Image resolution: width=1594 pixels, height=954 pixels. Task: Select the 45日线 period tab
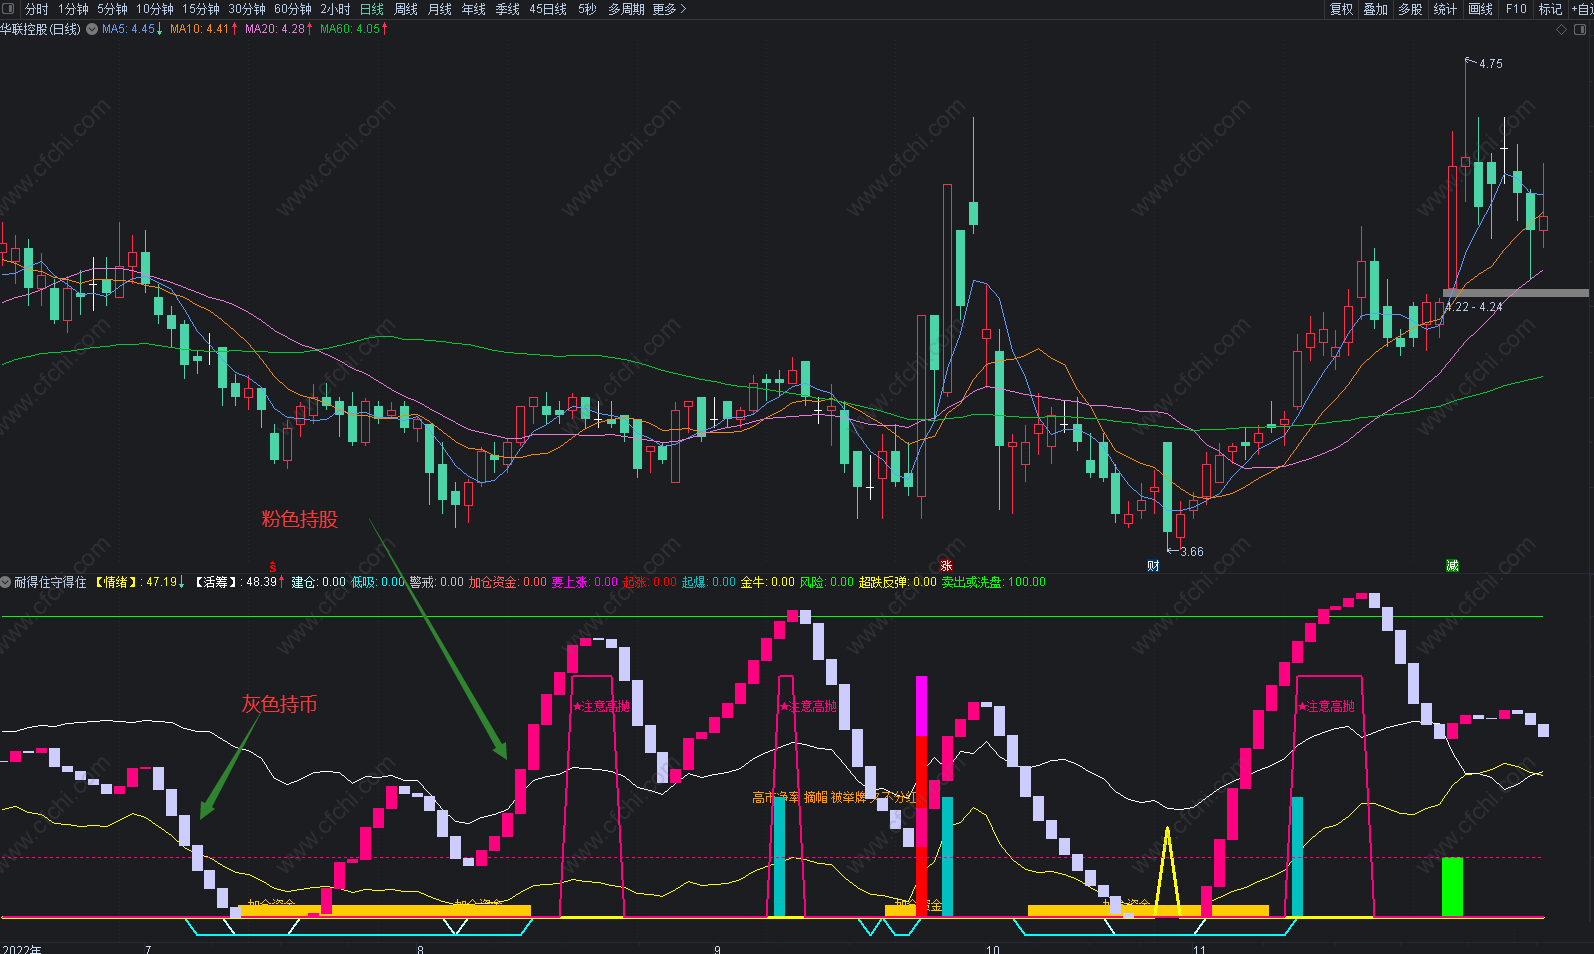tap(548, 9)
